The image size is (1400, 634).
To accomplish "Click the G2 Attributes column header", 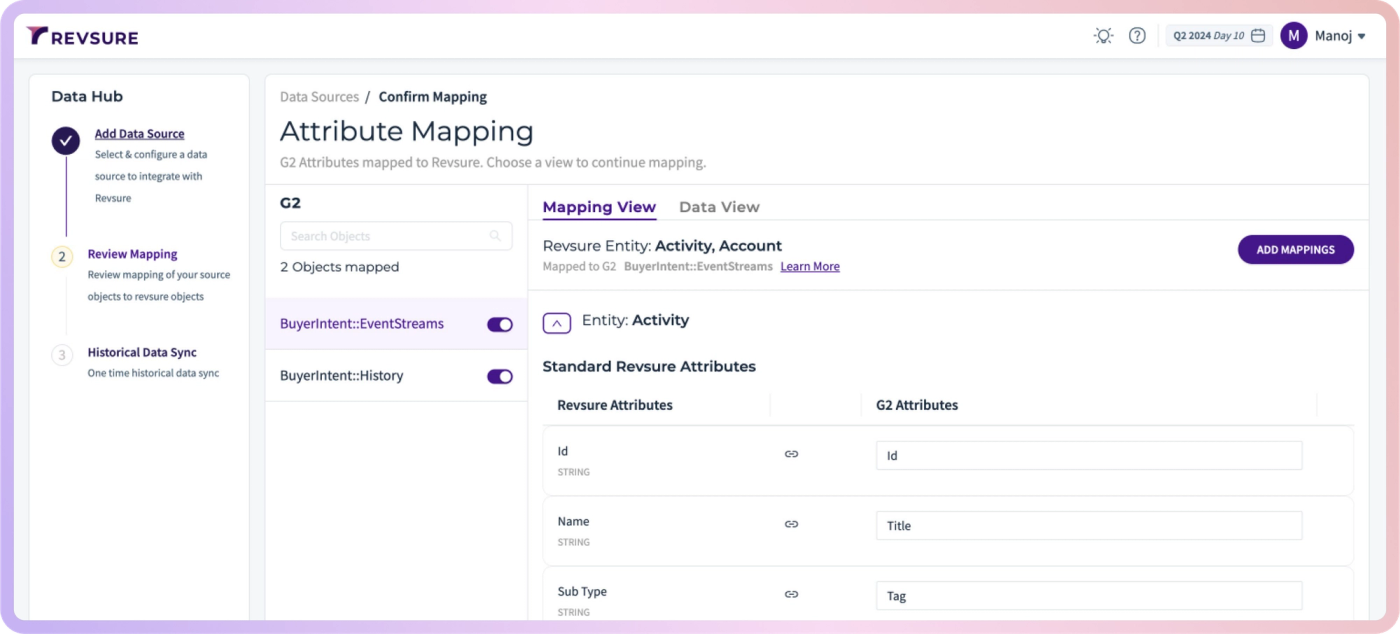I will (917, 405).
